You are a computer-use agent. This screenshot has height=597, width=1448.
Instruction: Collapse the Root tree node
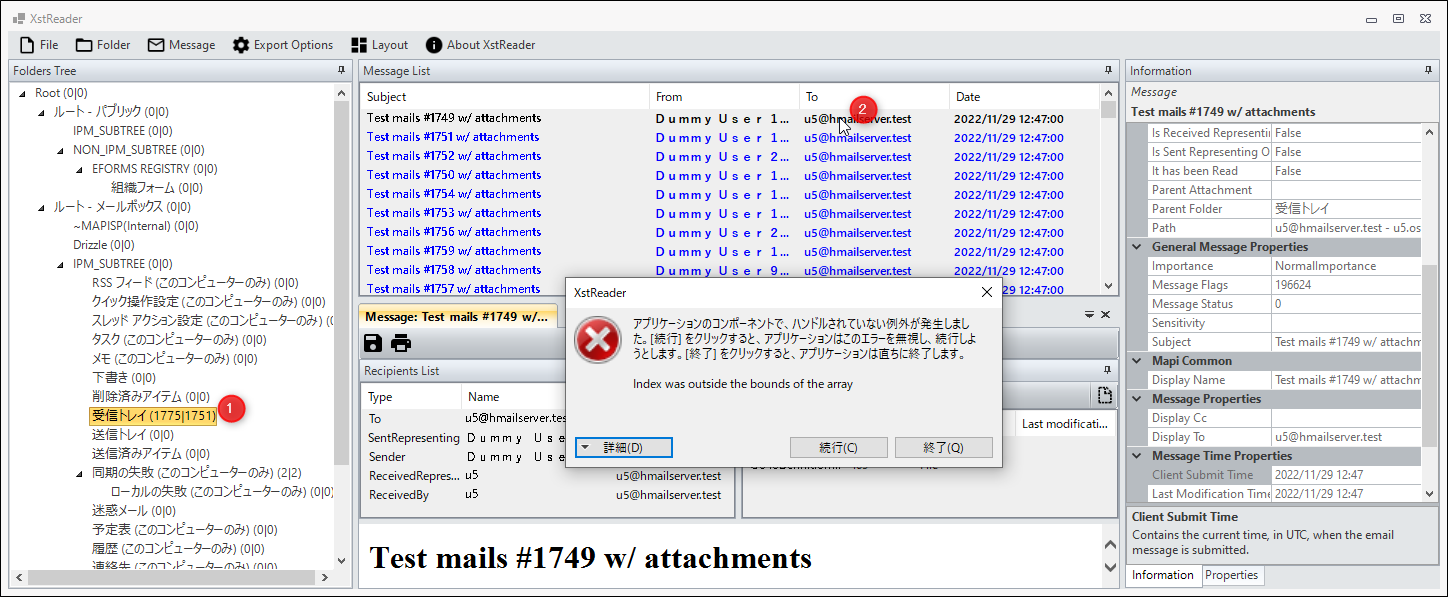(22, 93)
